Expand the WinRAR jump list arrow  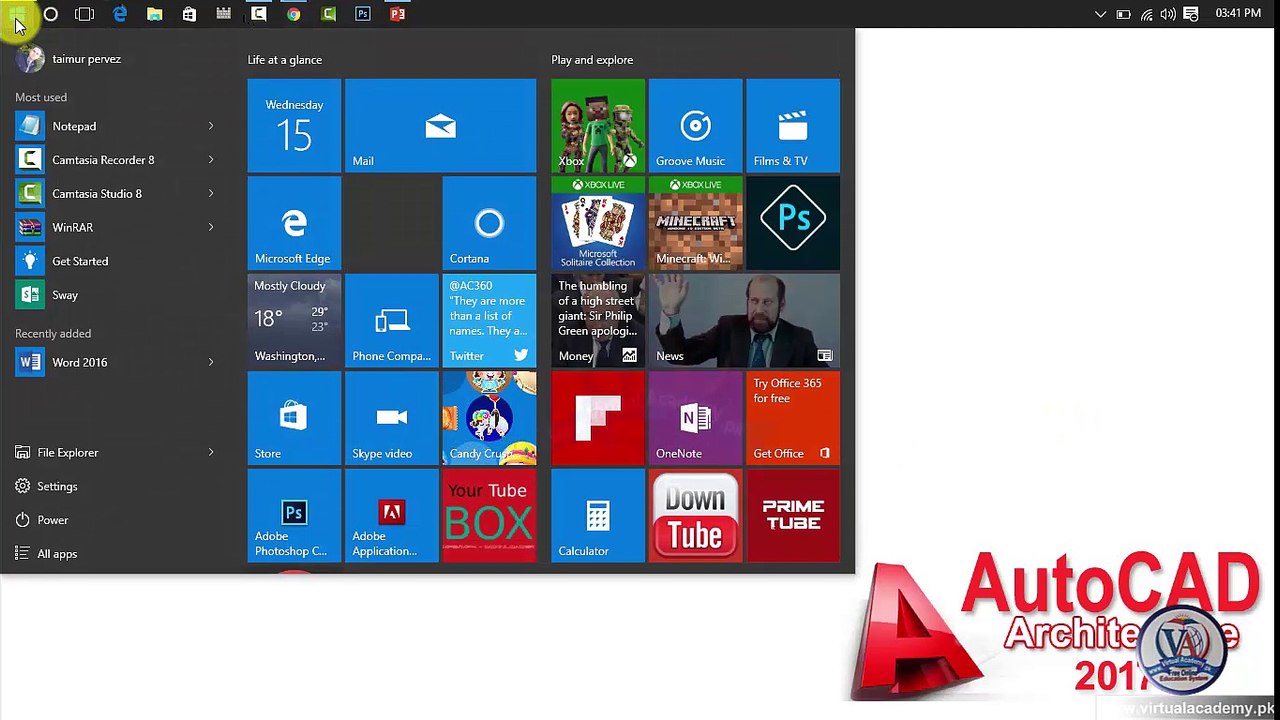tap(211, 228)
